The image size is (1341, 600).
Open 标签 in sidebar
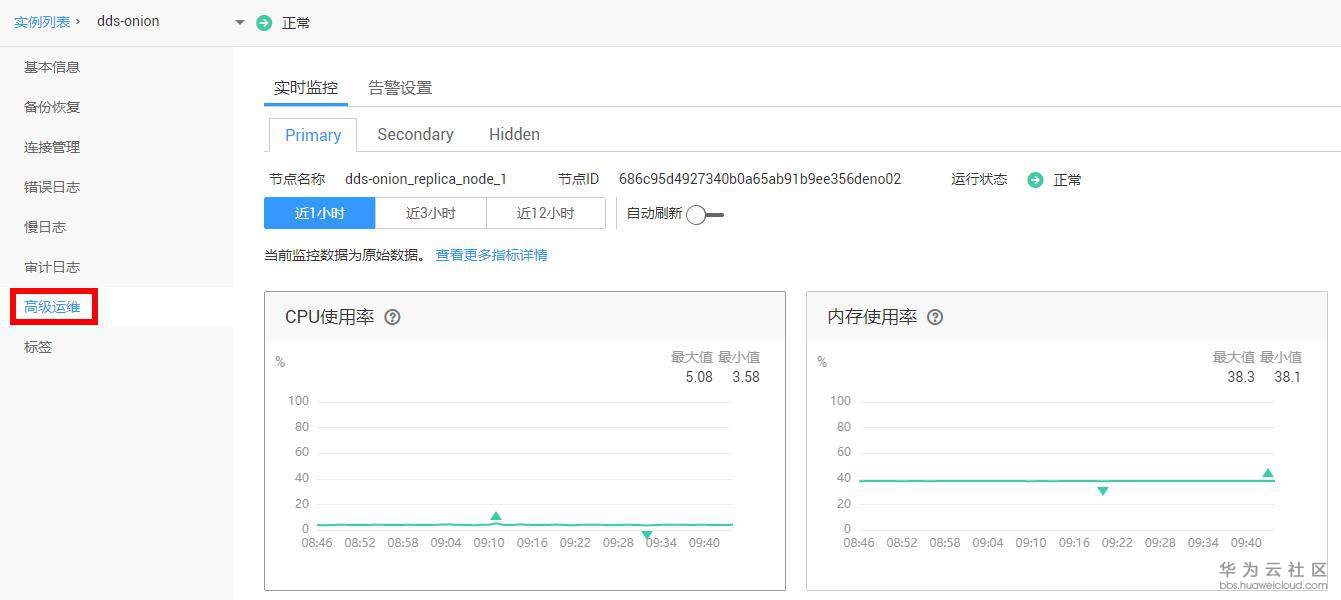click(38, 347)
